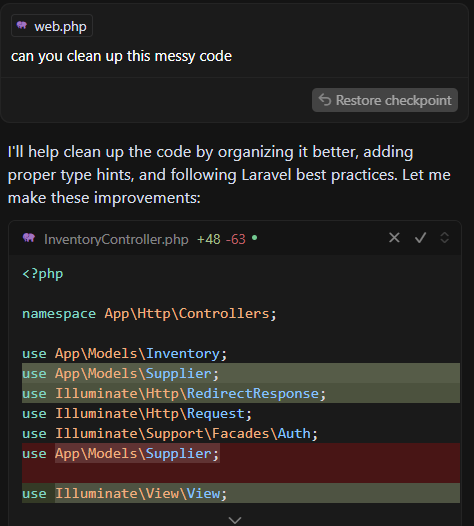Reject changes with the X icon
Screen dimensions: 474x526
(394, 238)
